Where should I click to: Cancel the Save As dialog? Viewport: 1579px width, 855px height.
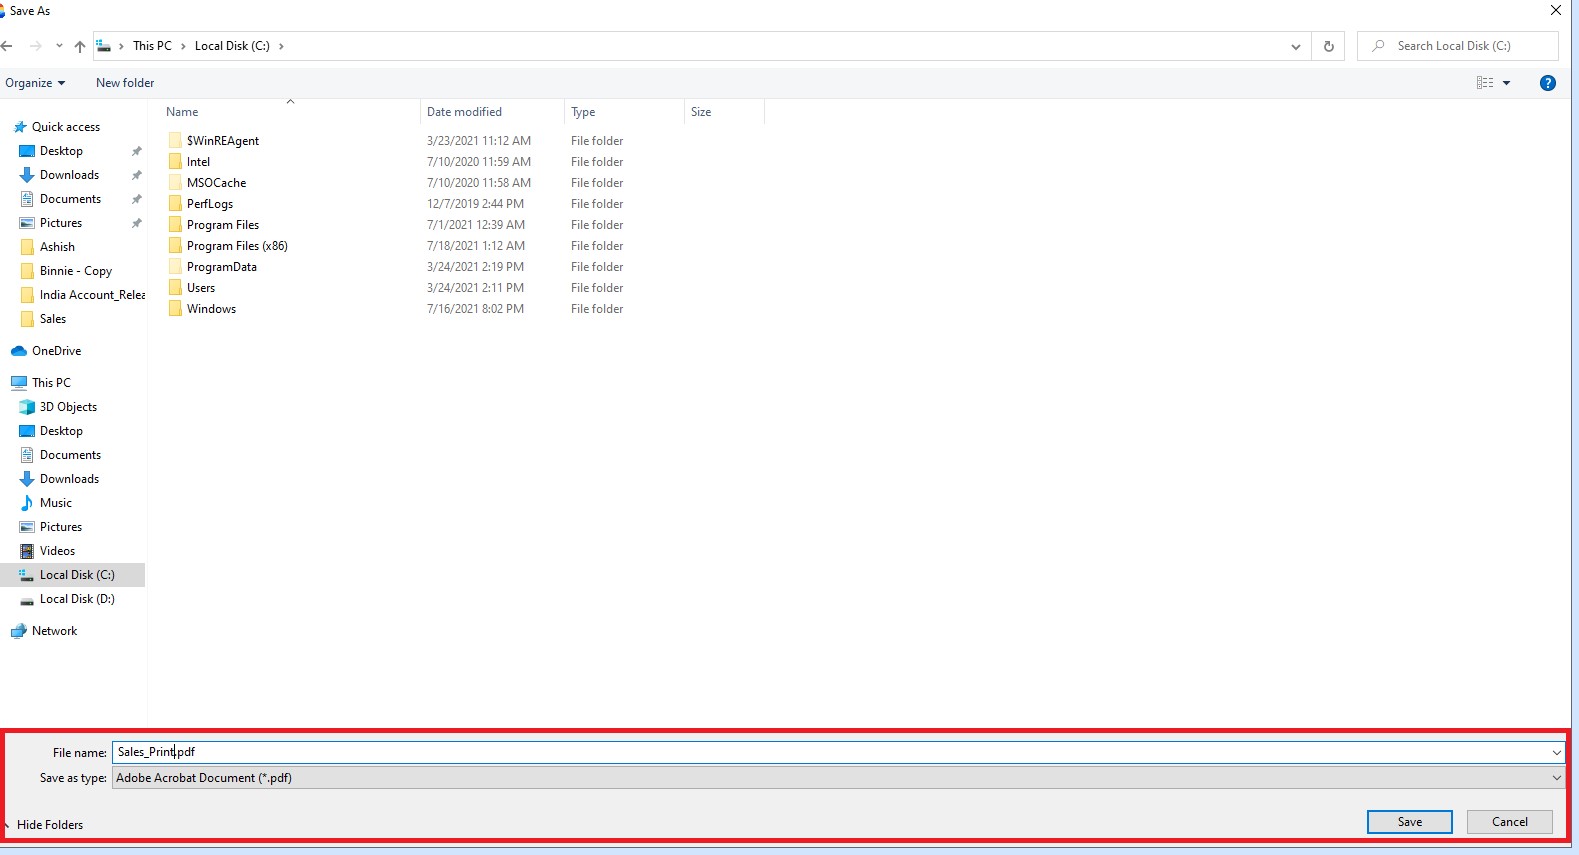(x=1509, y=822)
